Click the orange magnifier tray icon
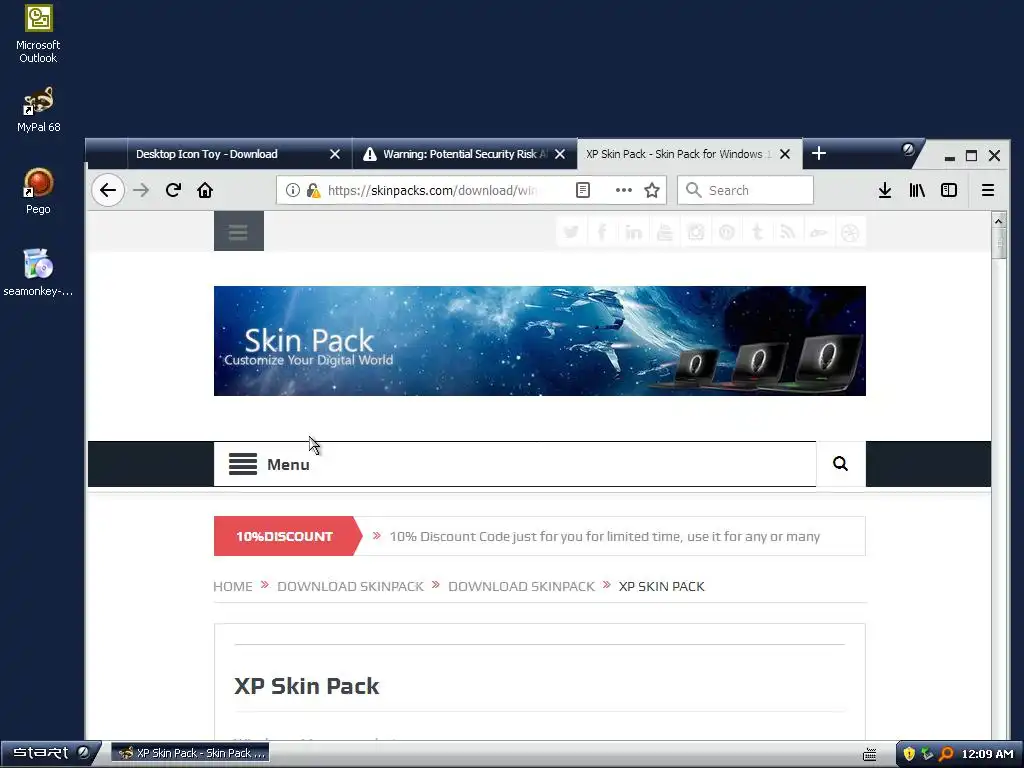Screen dimensions: 1024x768 click(x=946, y=754)
